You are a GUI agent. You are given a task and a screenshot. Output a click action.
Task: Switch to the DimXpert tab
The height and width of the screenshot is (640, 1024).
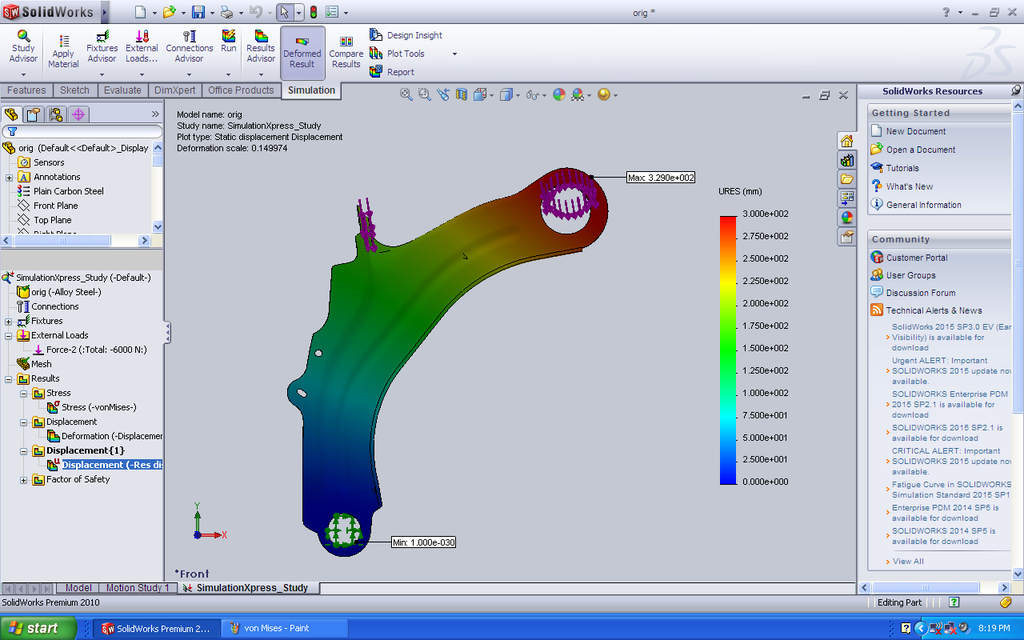[174, 90]
